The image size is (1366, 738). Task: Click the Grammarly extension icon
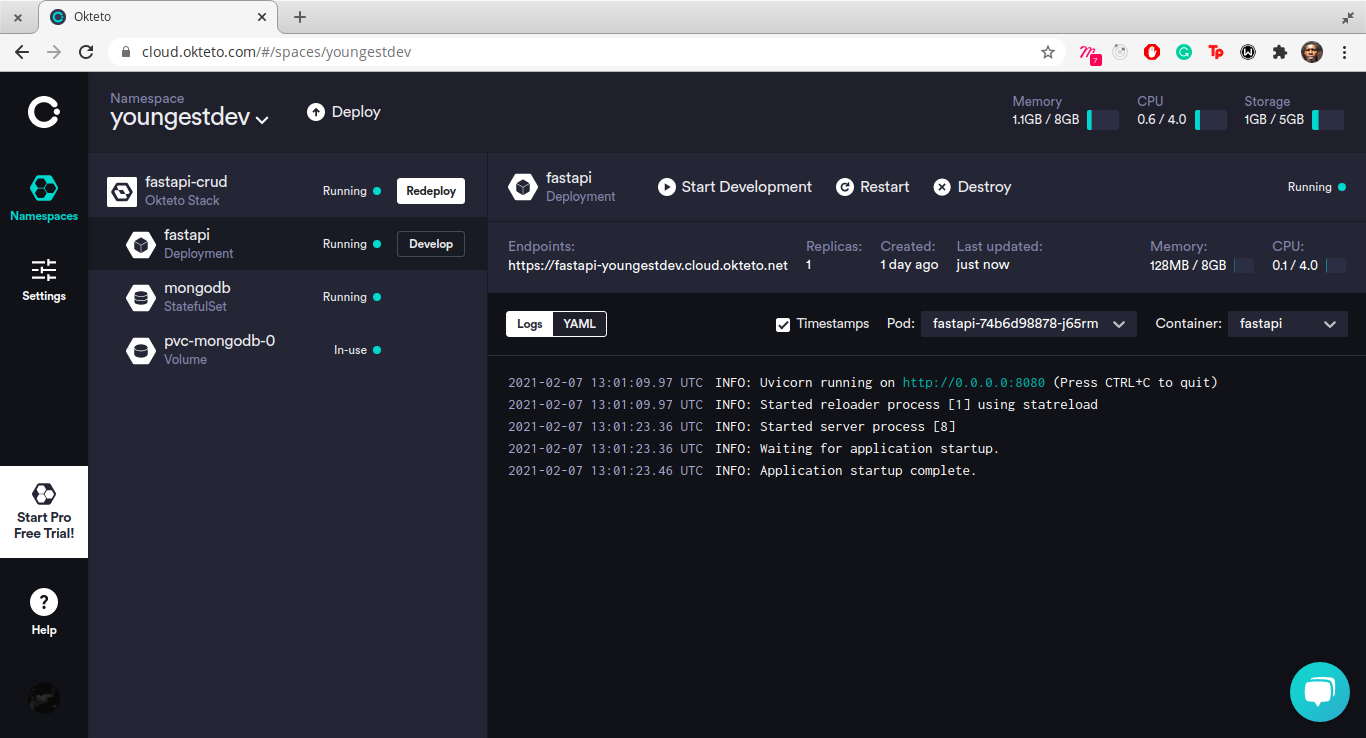[x=1184, y=52]
